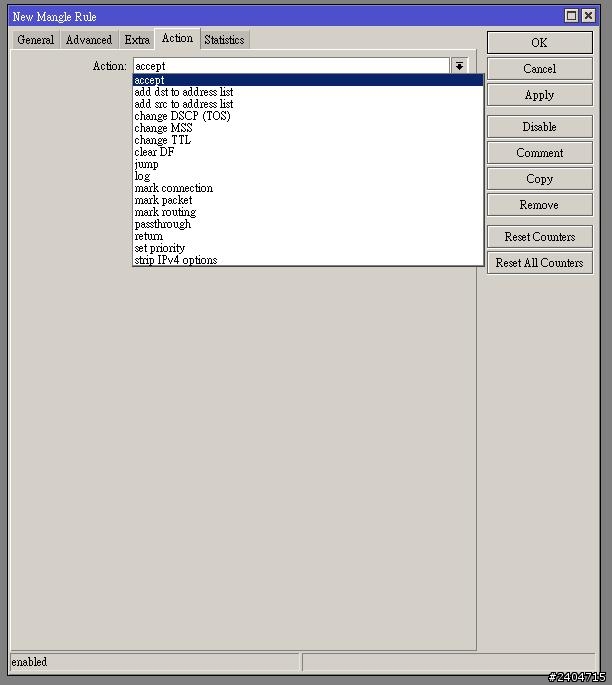Viewport: 612px width, 685px height.
Task: Select 'mark packet' from the list
Action: pyautogui.click(x=308, y=200)
